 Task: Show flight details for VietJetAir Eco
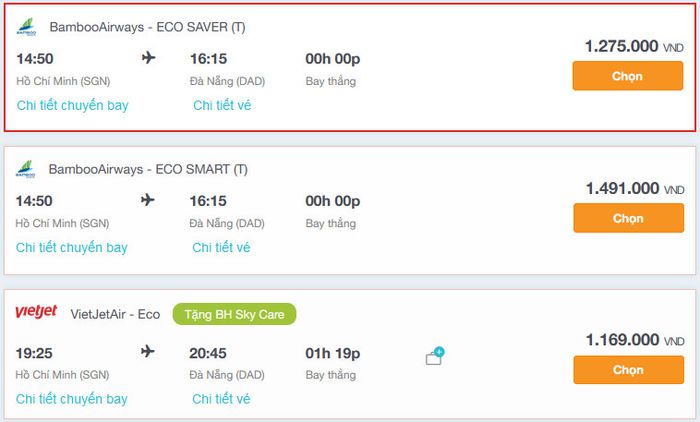[72, 399]
